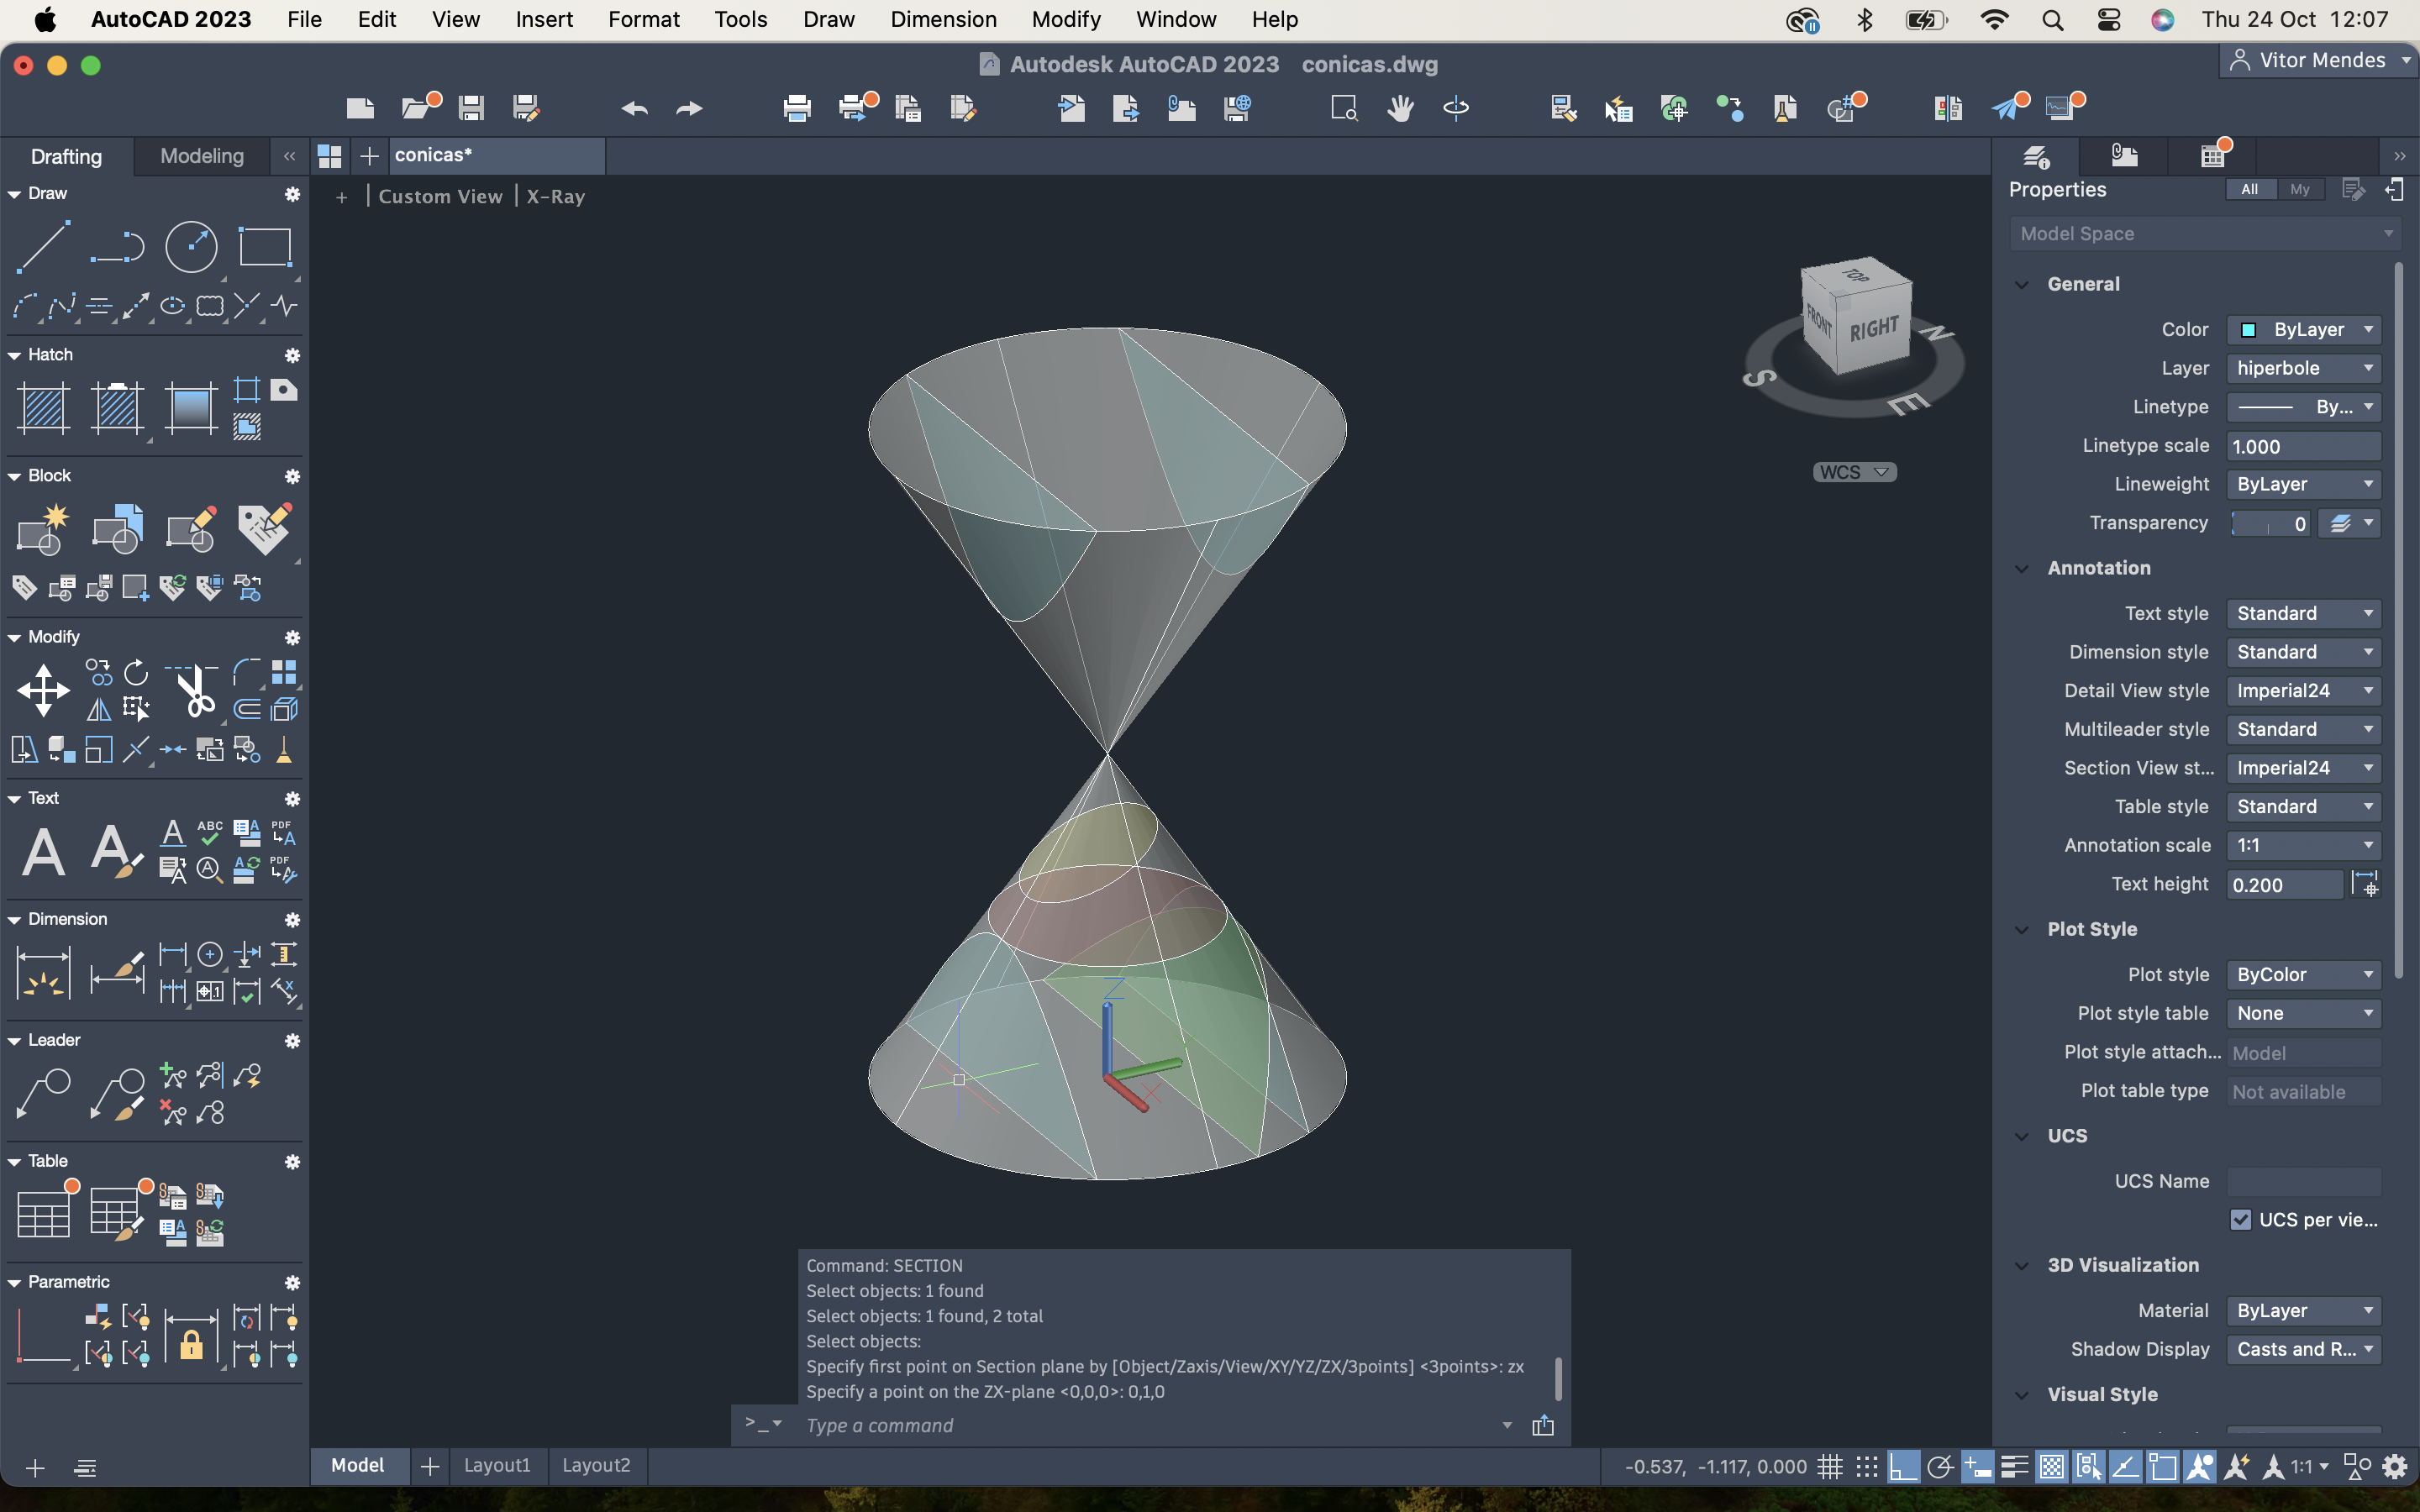Collapse the General properties section
Image resolution: width=2420 pixels, height=1512 pixels.
(x=2022, y=284)
